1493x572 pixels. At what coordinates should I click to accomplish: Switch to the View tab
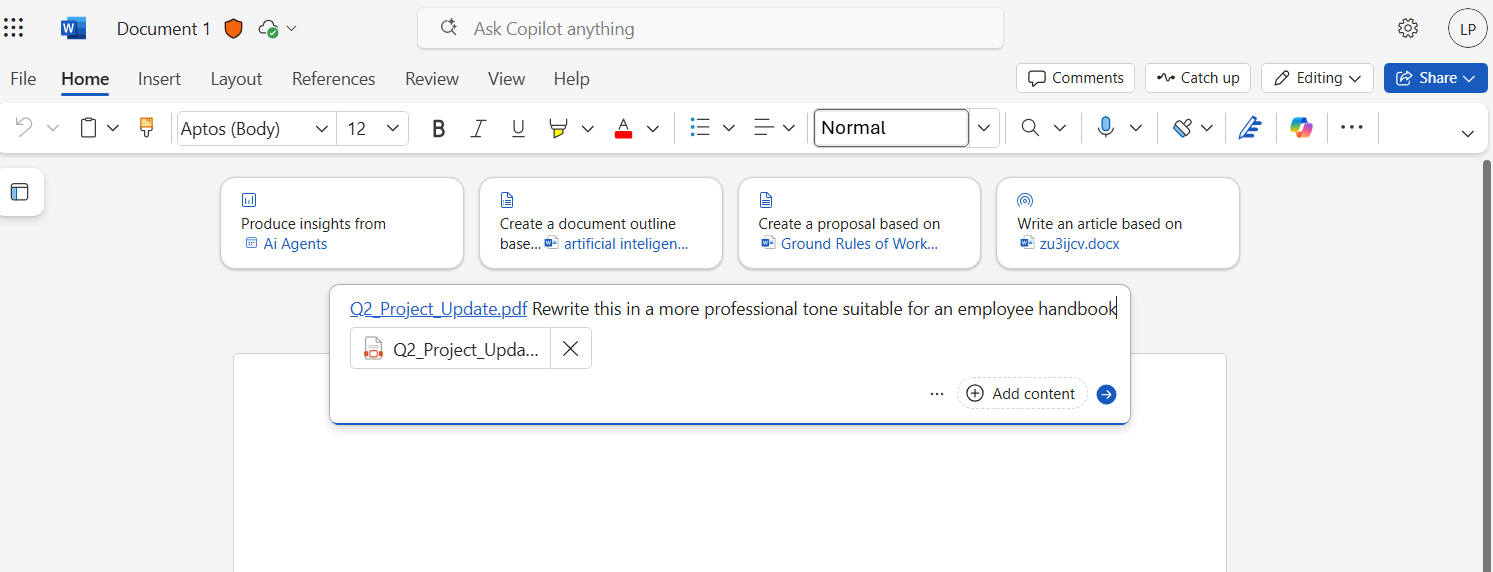click(x=506, y=79)
